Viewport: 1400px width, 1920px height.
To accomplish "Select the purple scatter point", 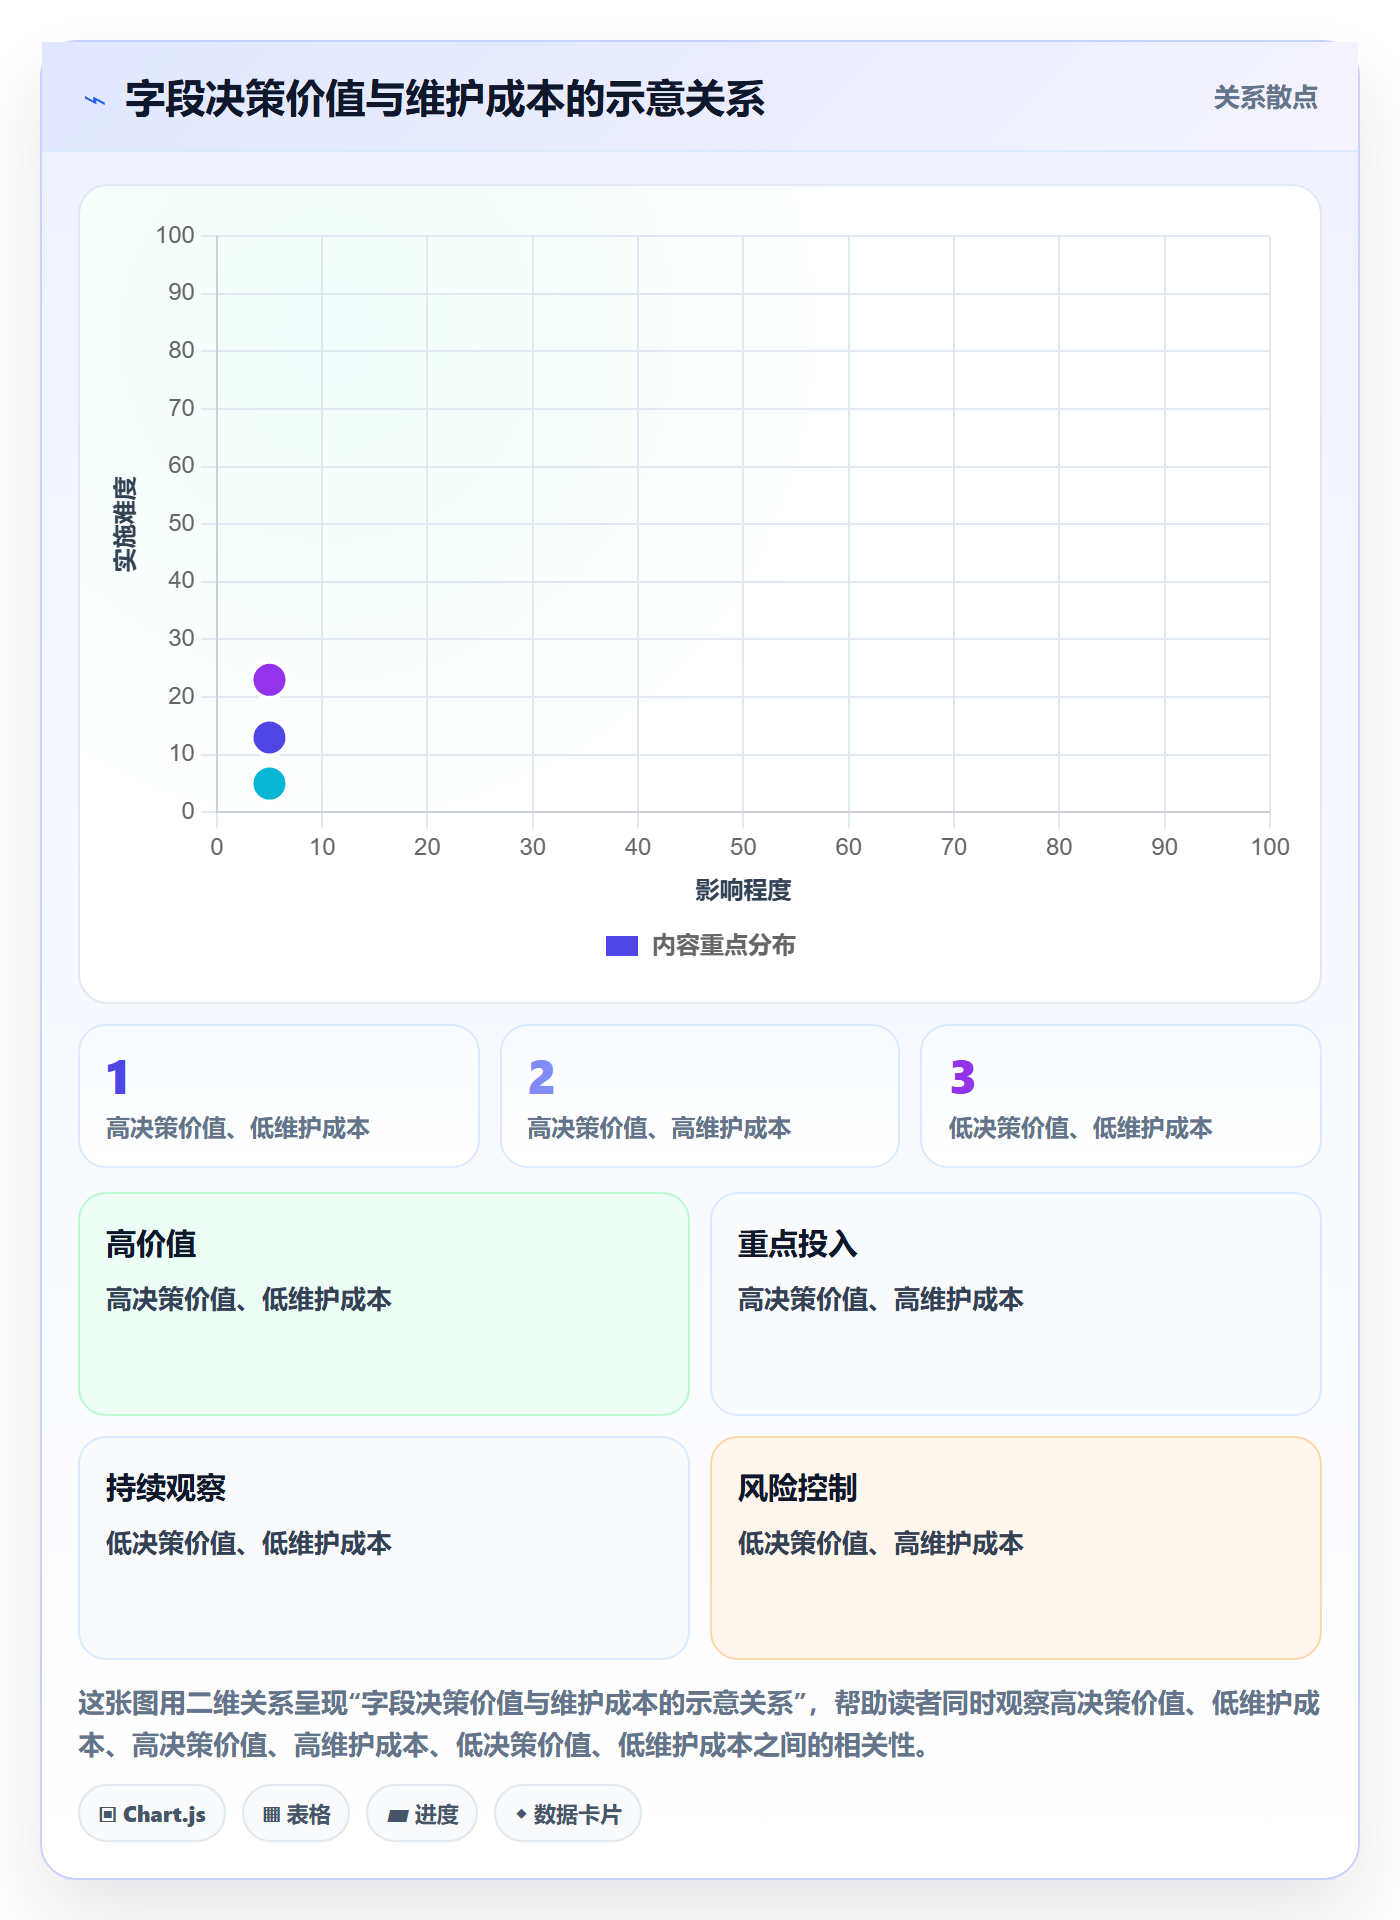I will (x=269, y=680).
